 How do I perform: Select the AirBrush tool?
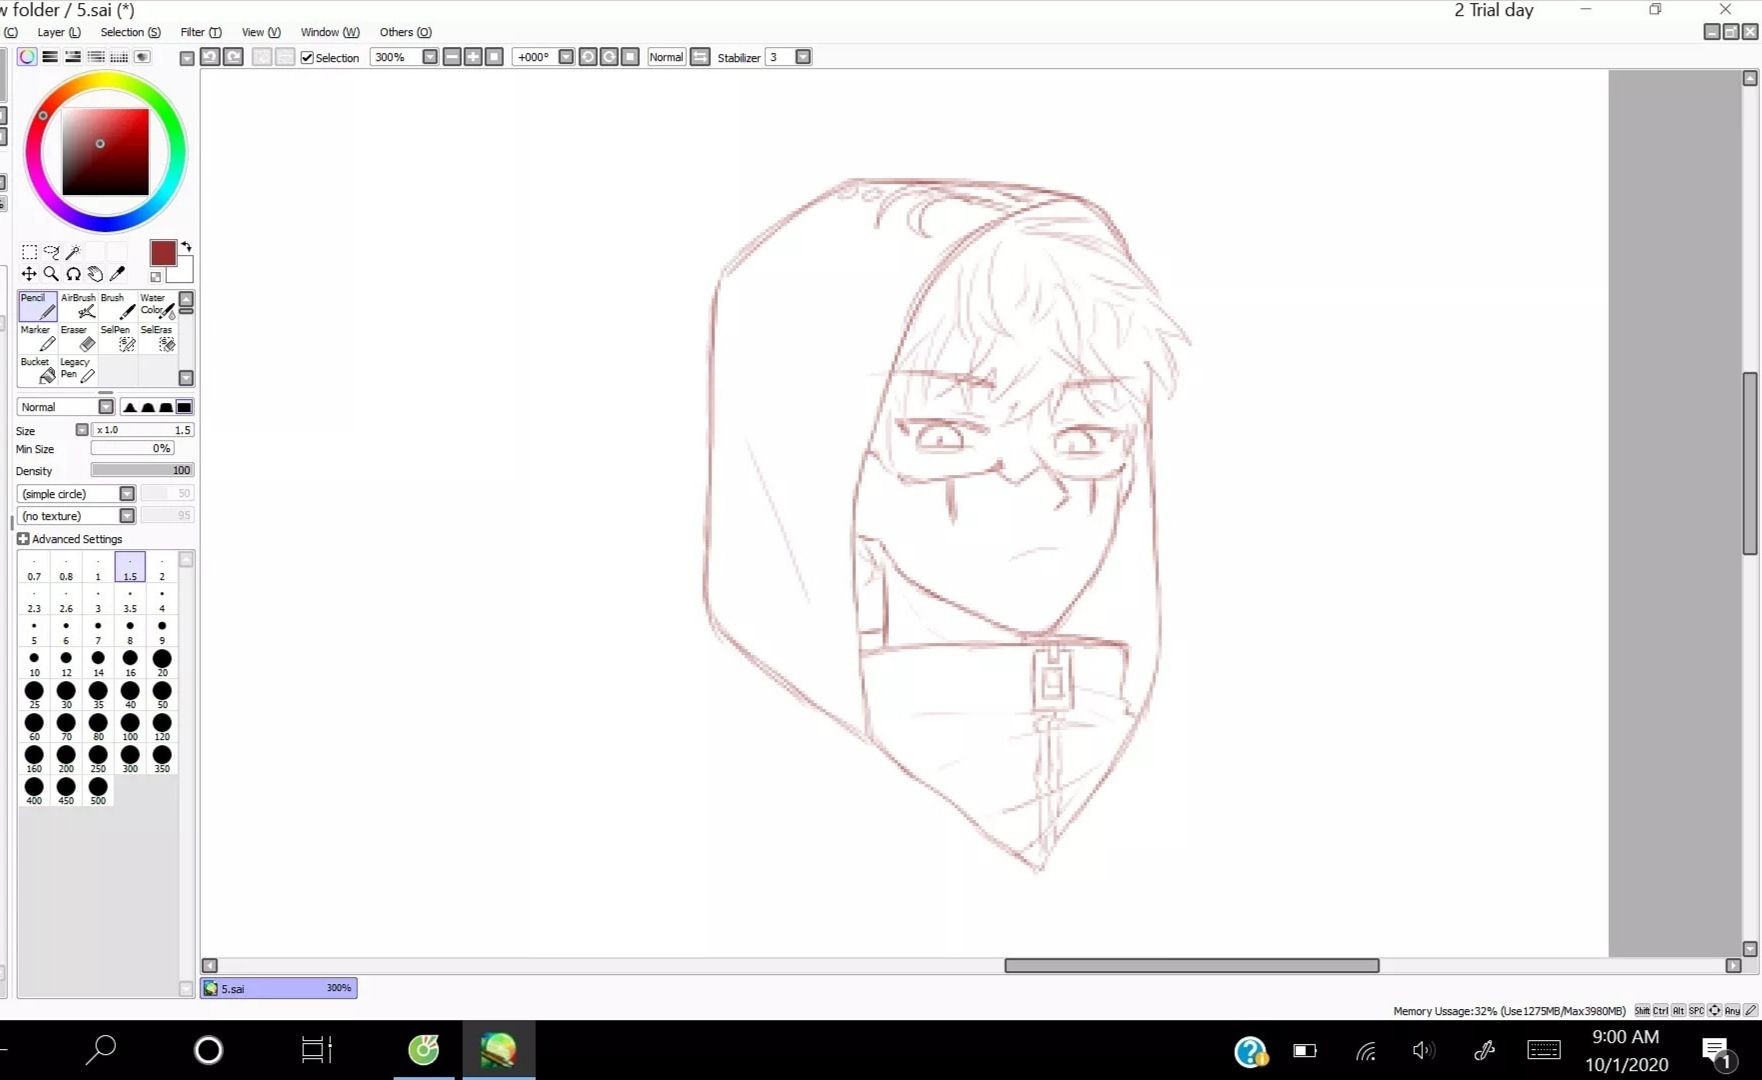(78, 306)
